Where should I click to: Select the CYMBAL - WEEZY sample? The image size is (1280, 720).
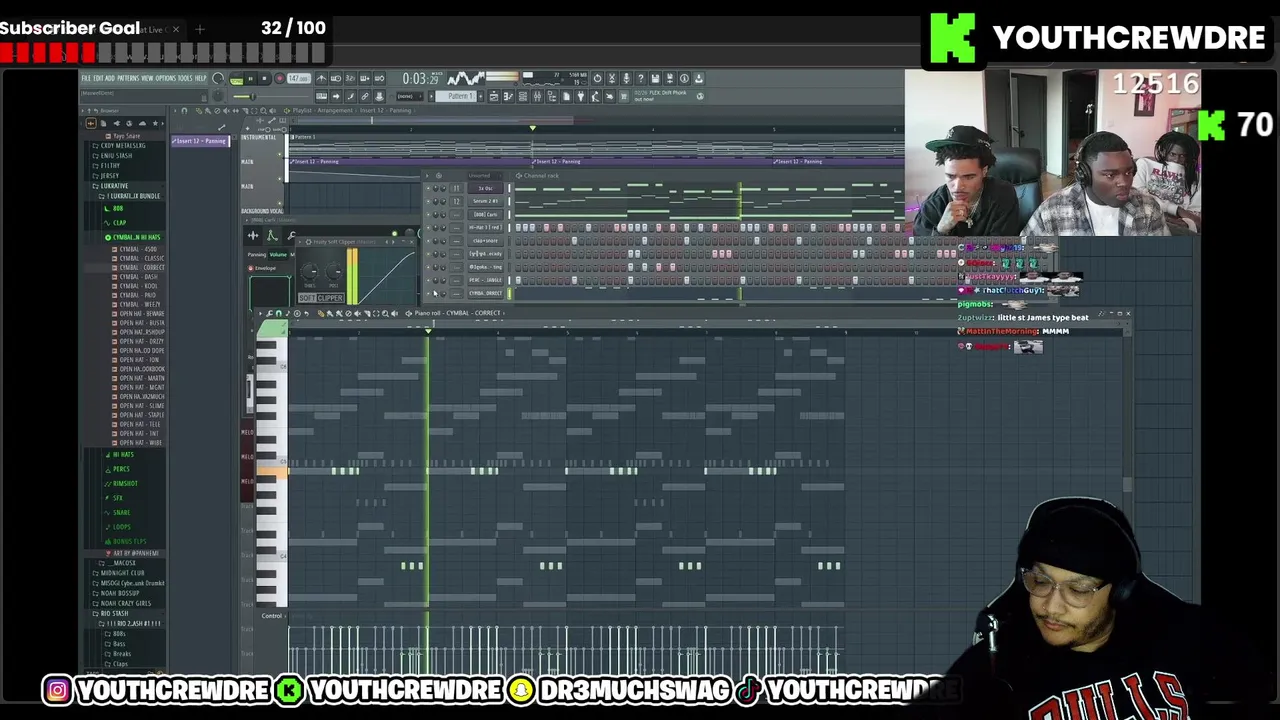tap(137, 304)
